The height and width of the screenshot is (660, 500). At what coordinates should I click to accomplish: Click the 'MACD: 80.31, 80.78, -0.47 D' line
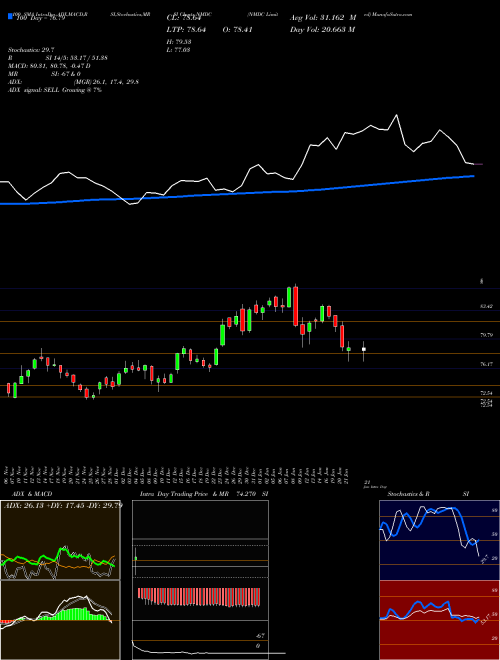click(49, 66)
